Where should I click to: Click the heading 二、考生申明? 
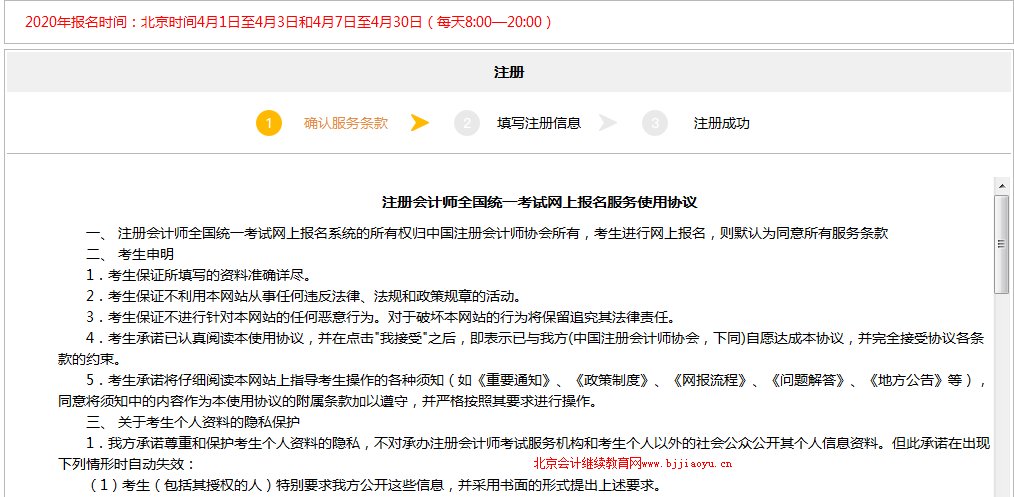click(130, 254)
